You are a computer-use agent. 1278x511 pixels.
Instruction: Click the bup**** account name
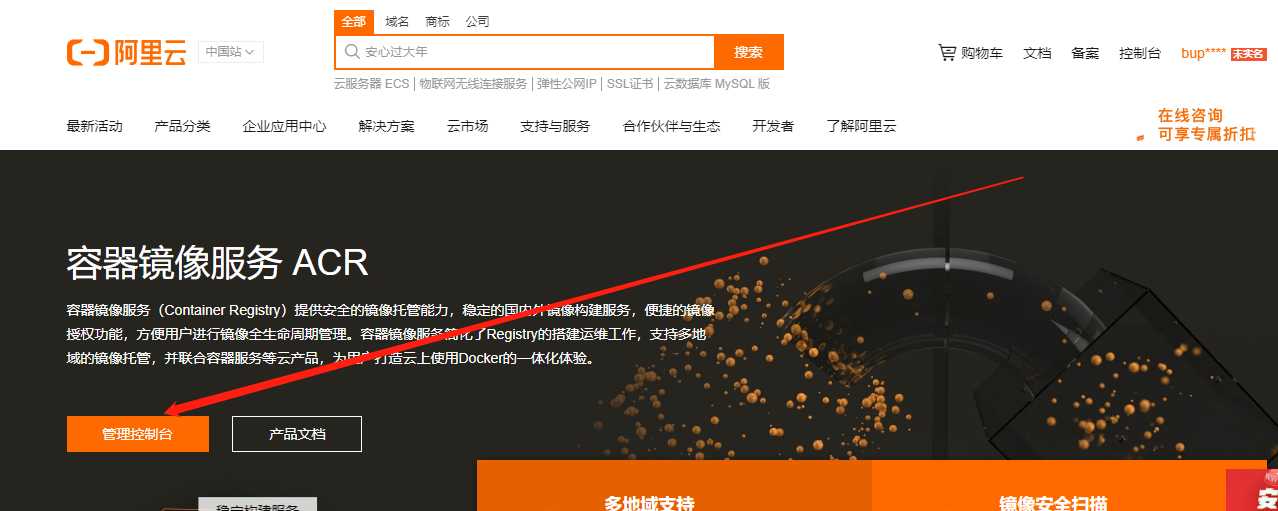coord(1203,53)
